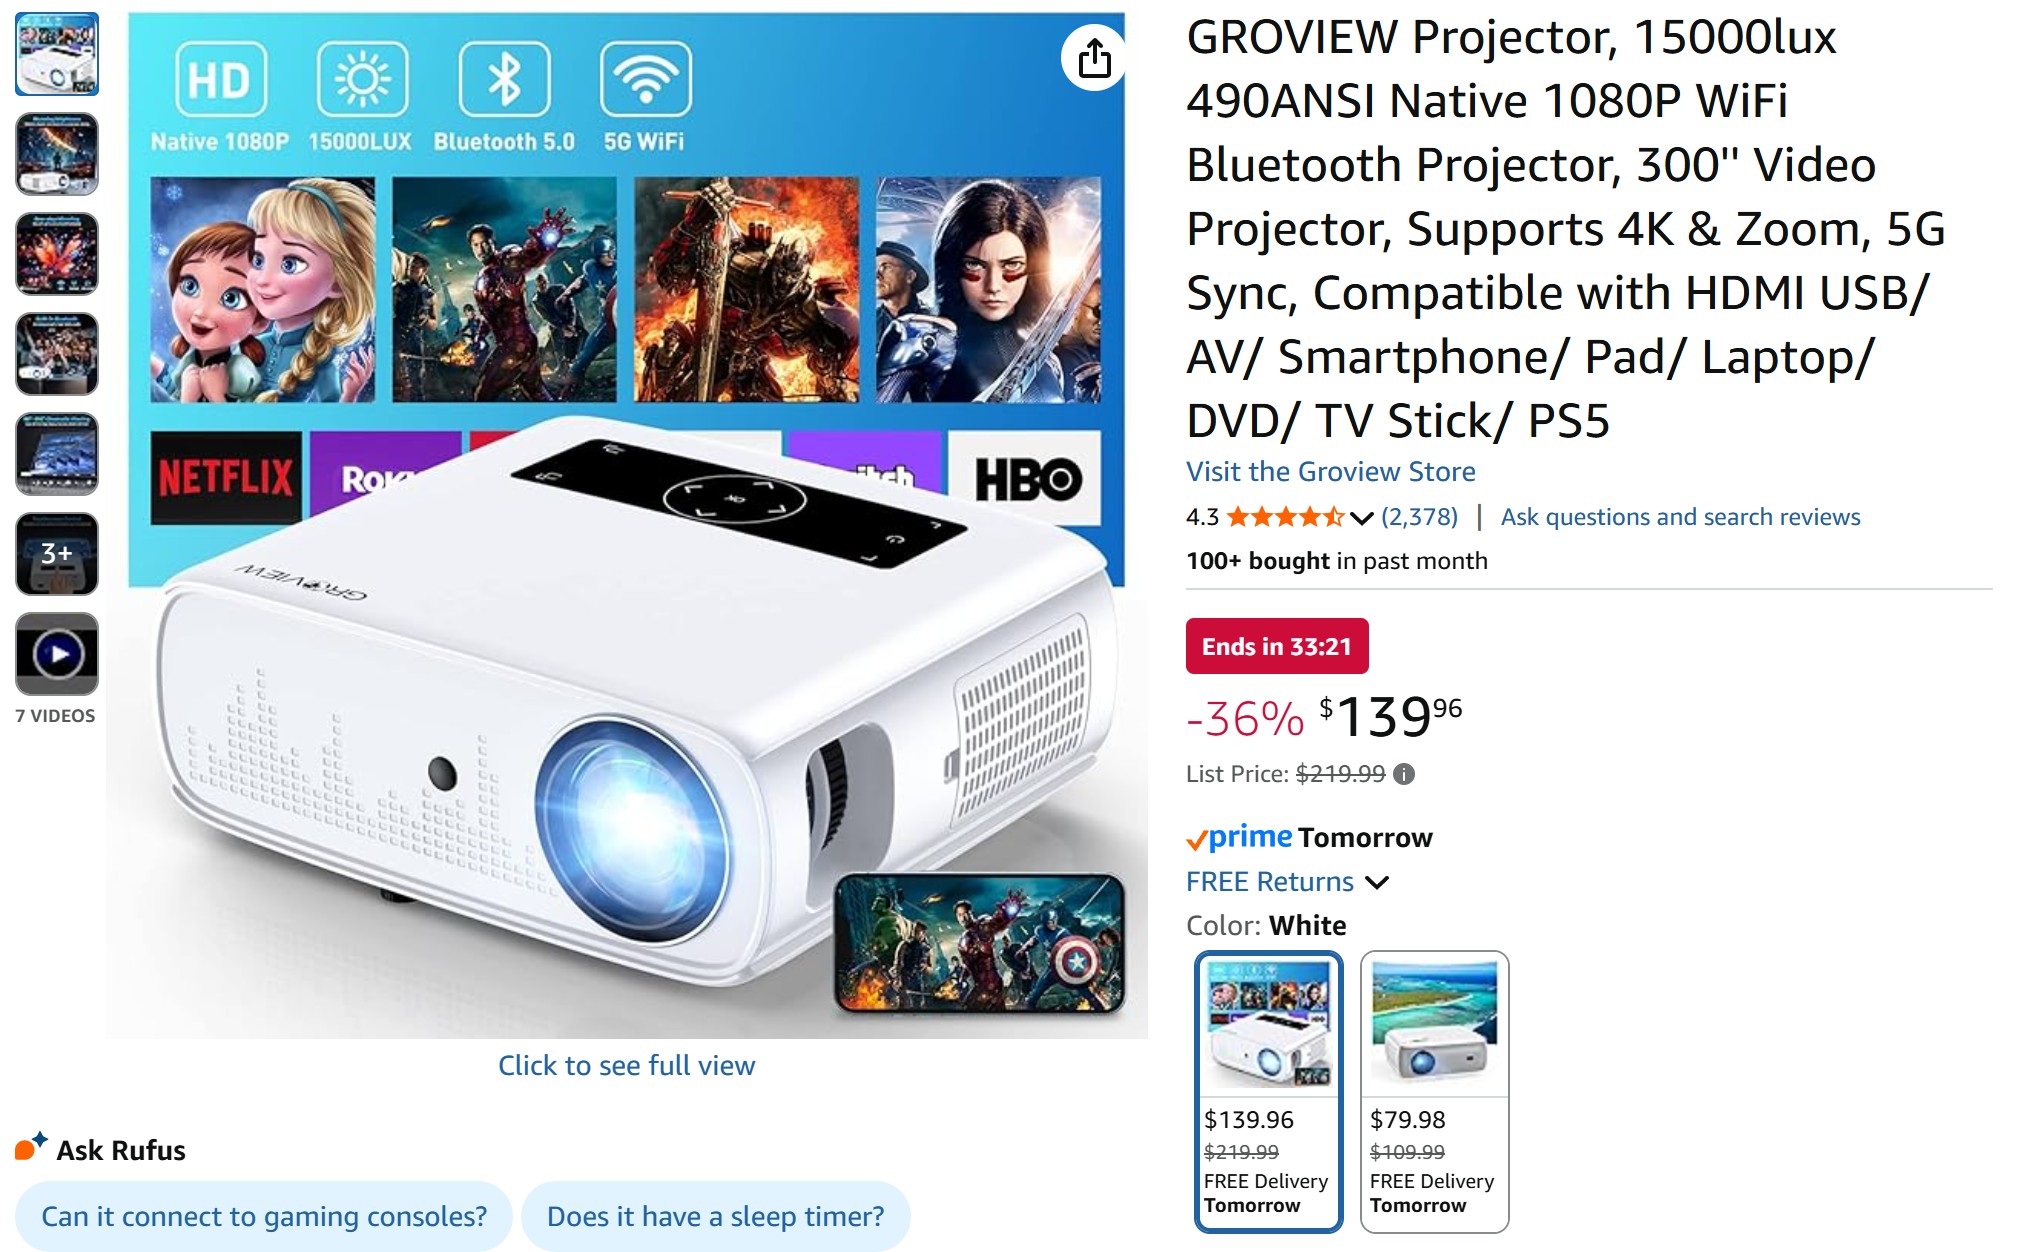Select the second thumbnail with space scene

point(57,154)
